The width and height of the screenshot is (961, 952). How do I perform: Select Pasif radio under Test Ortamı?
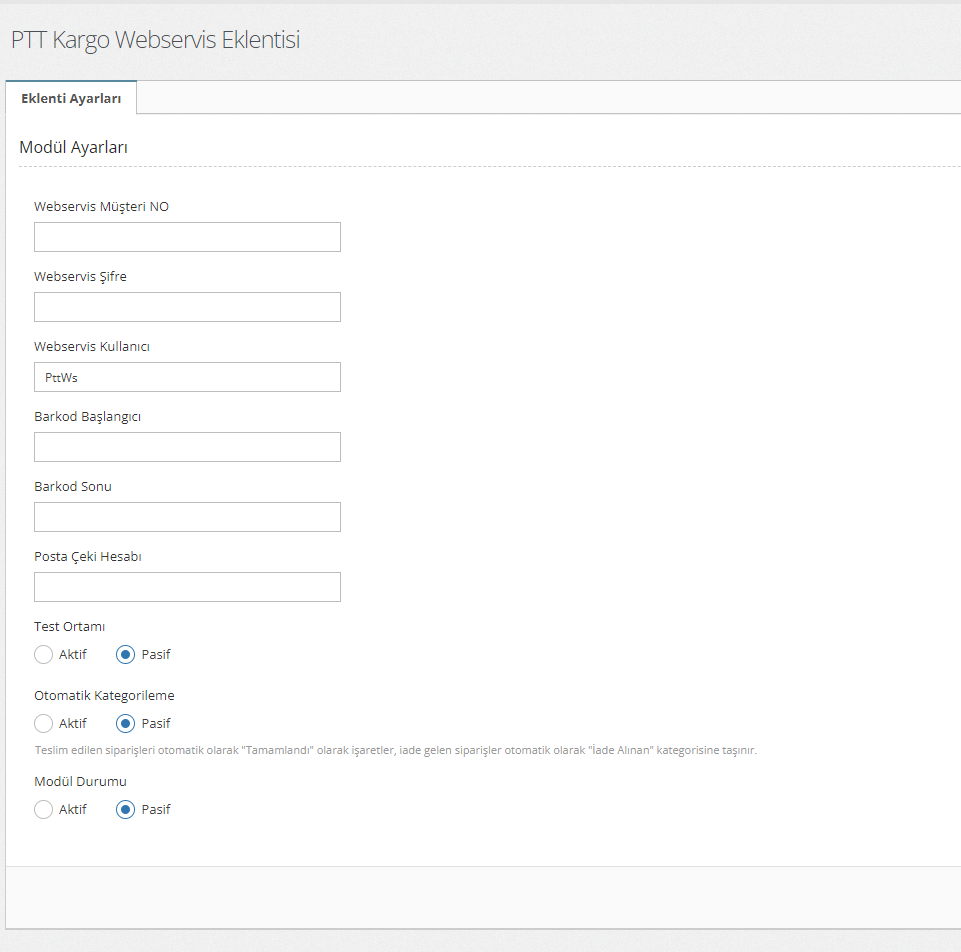point(126,655)
